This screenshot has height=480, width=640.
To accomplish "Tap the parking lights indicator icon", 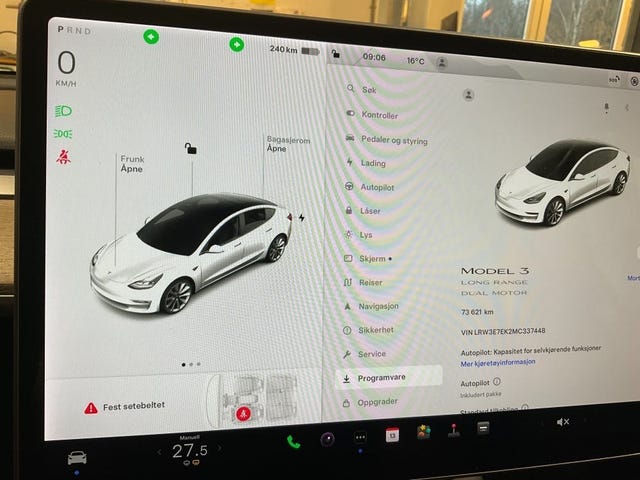I will tap(63, 133).
